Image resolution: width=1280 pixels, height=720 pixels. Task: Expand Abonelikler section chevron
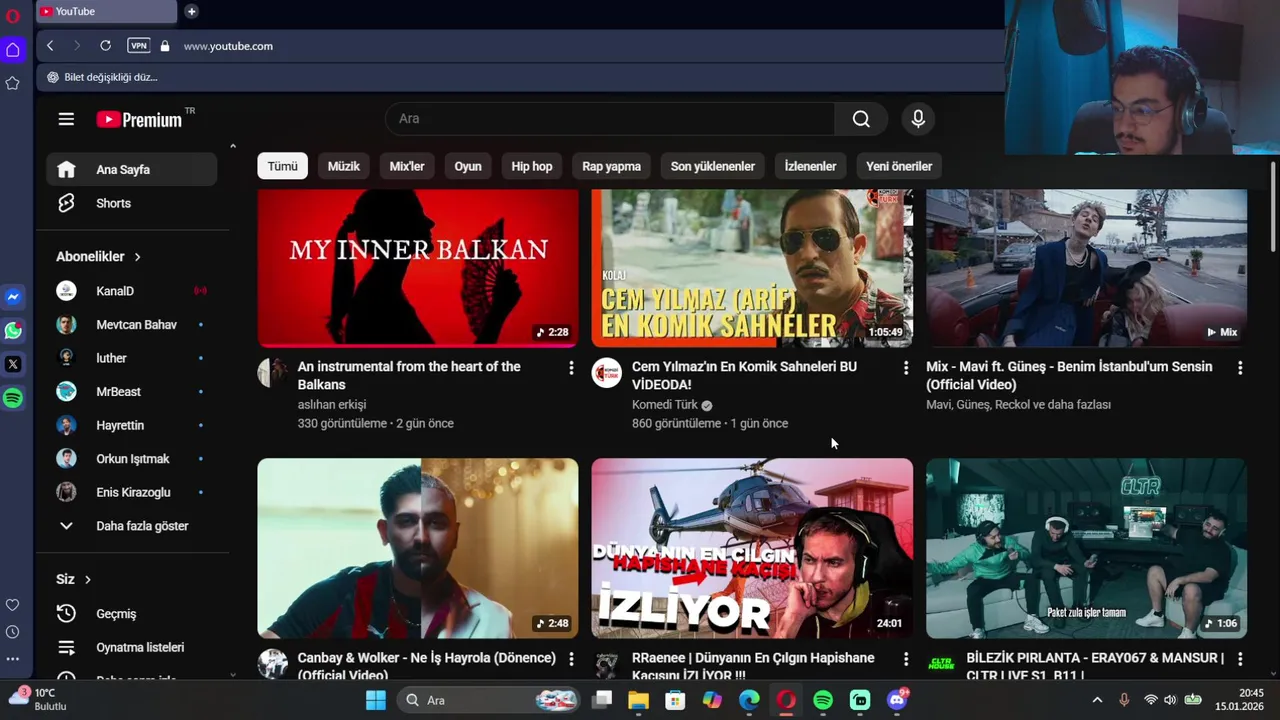[x=137, y=257]
